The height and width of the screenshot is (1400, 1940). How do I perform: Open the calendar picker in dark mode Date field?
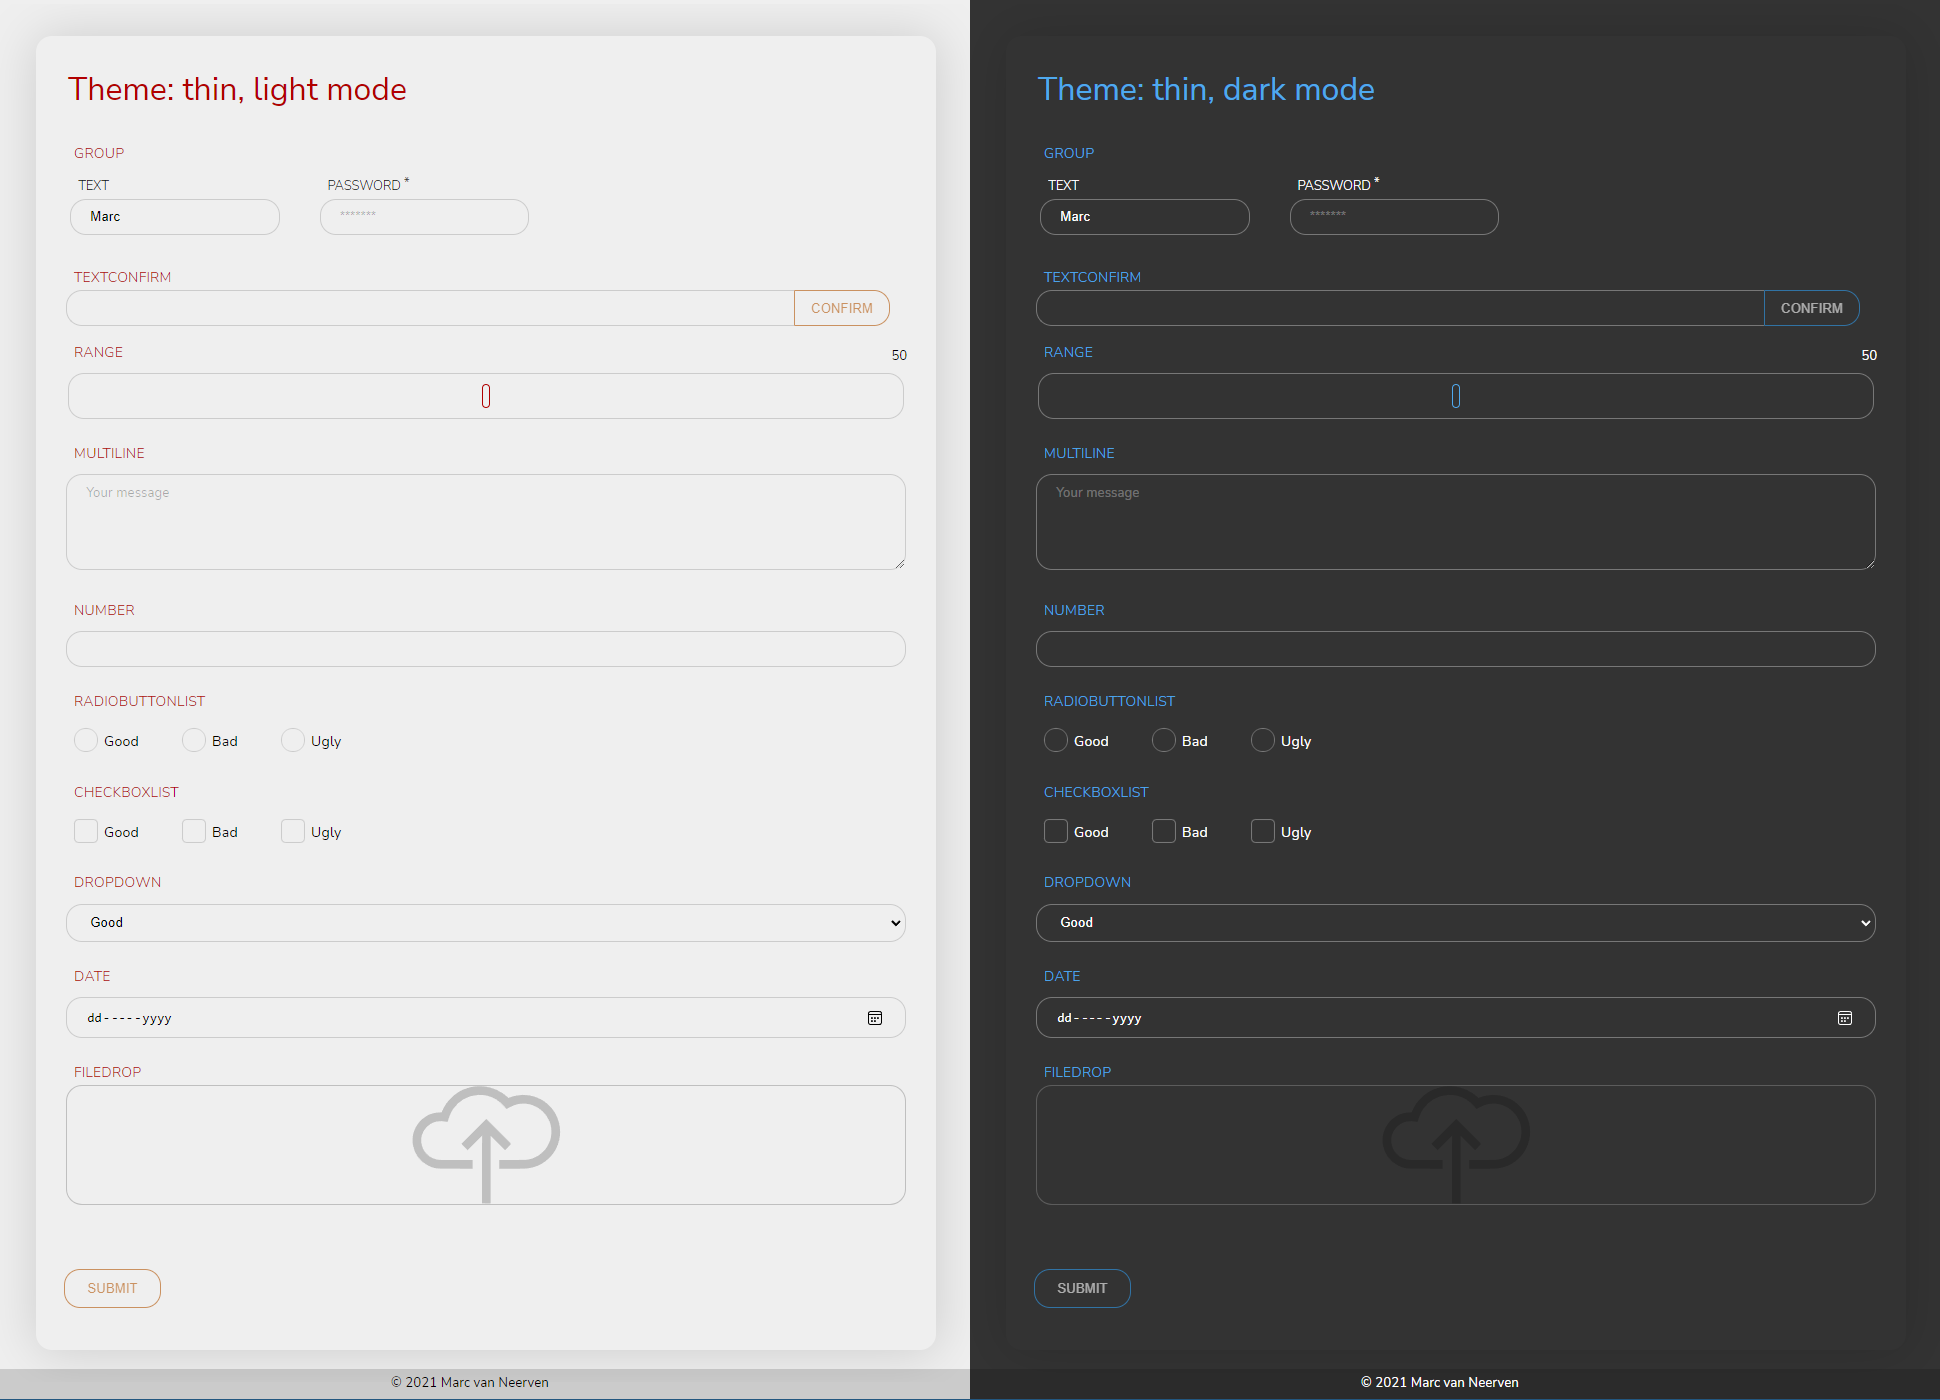tap(1845, 1018)
